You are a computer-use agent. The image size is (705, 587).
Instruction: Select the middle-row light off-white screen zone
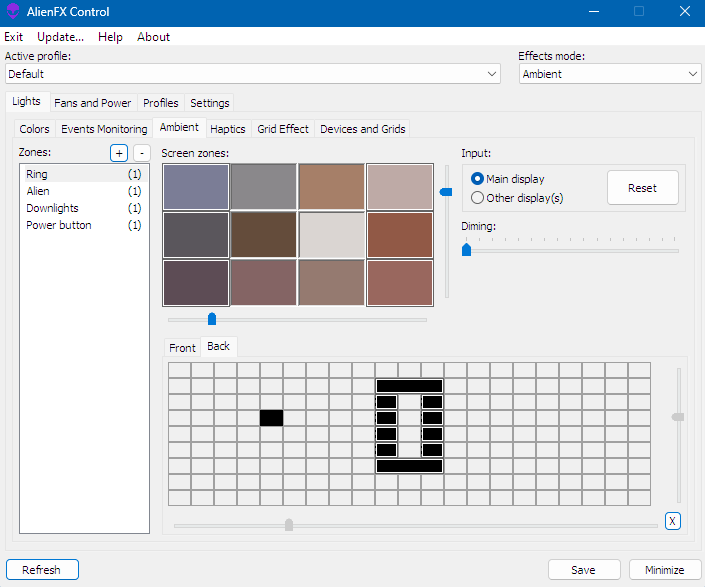pos(331,235)
